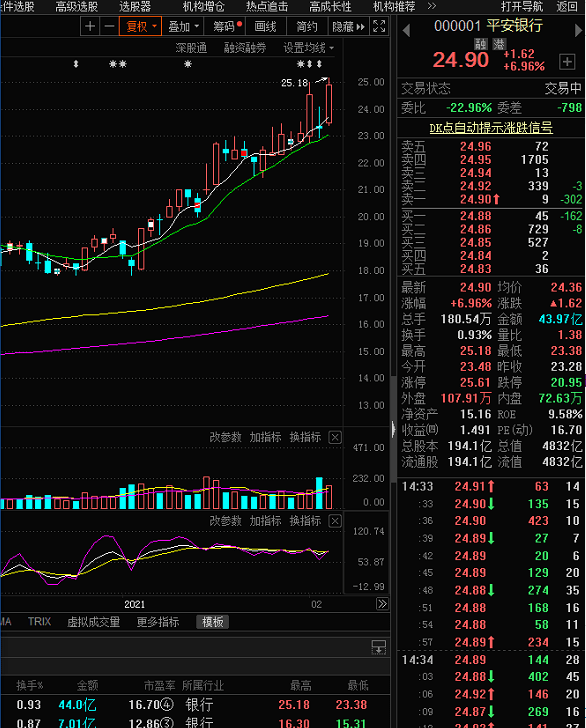Image resolution: width=586 pixels, height=728 pixels.
Task: Open DK点自动提示涨跌信号 link
Action: (x=491, y=128)
